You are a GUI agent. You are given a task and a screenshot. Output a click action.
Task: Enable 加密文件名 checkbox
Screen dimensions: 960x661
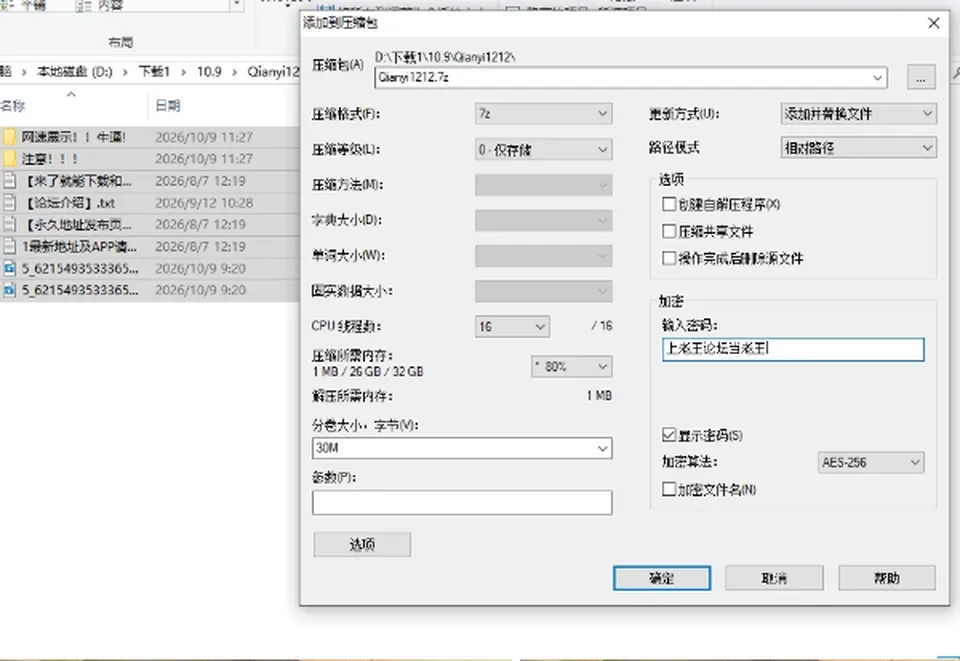point(669,489)
